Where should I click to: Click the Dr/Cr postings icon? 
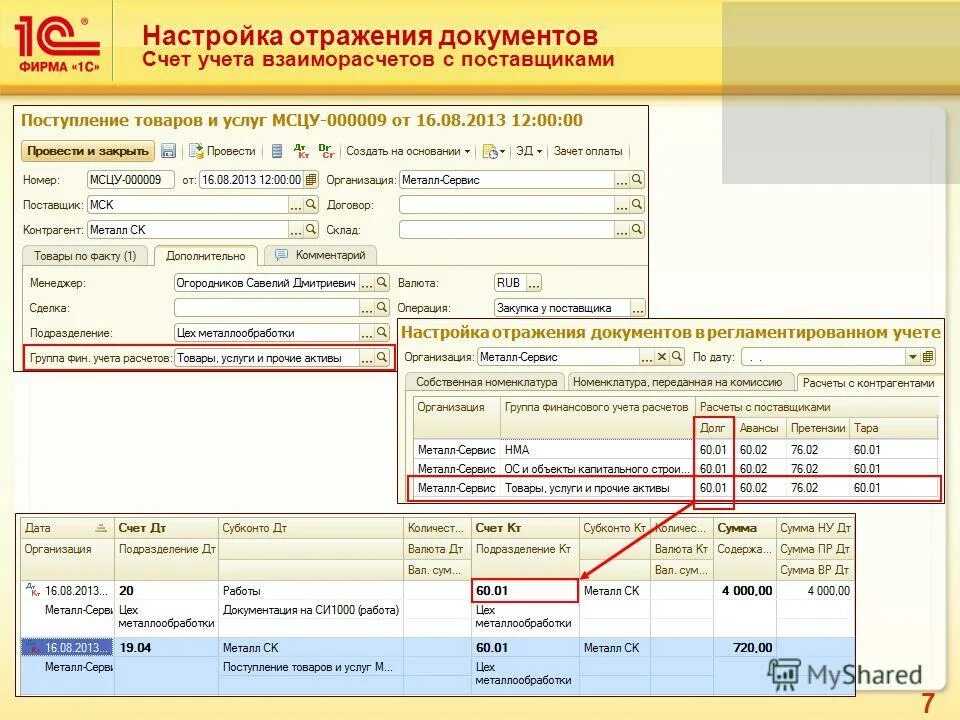coord(324,152)
